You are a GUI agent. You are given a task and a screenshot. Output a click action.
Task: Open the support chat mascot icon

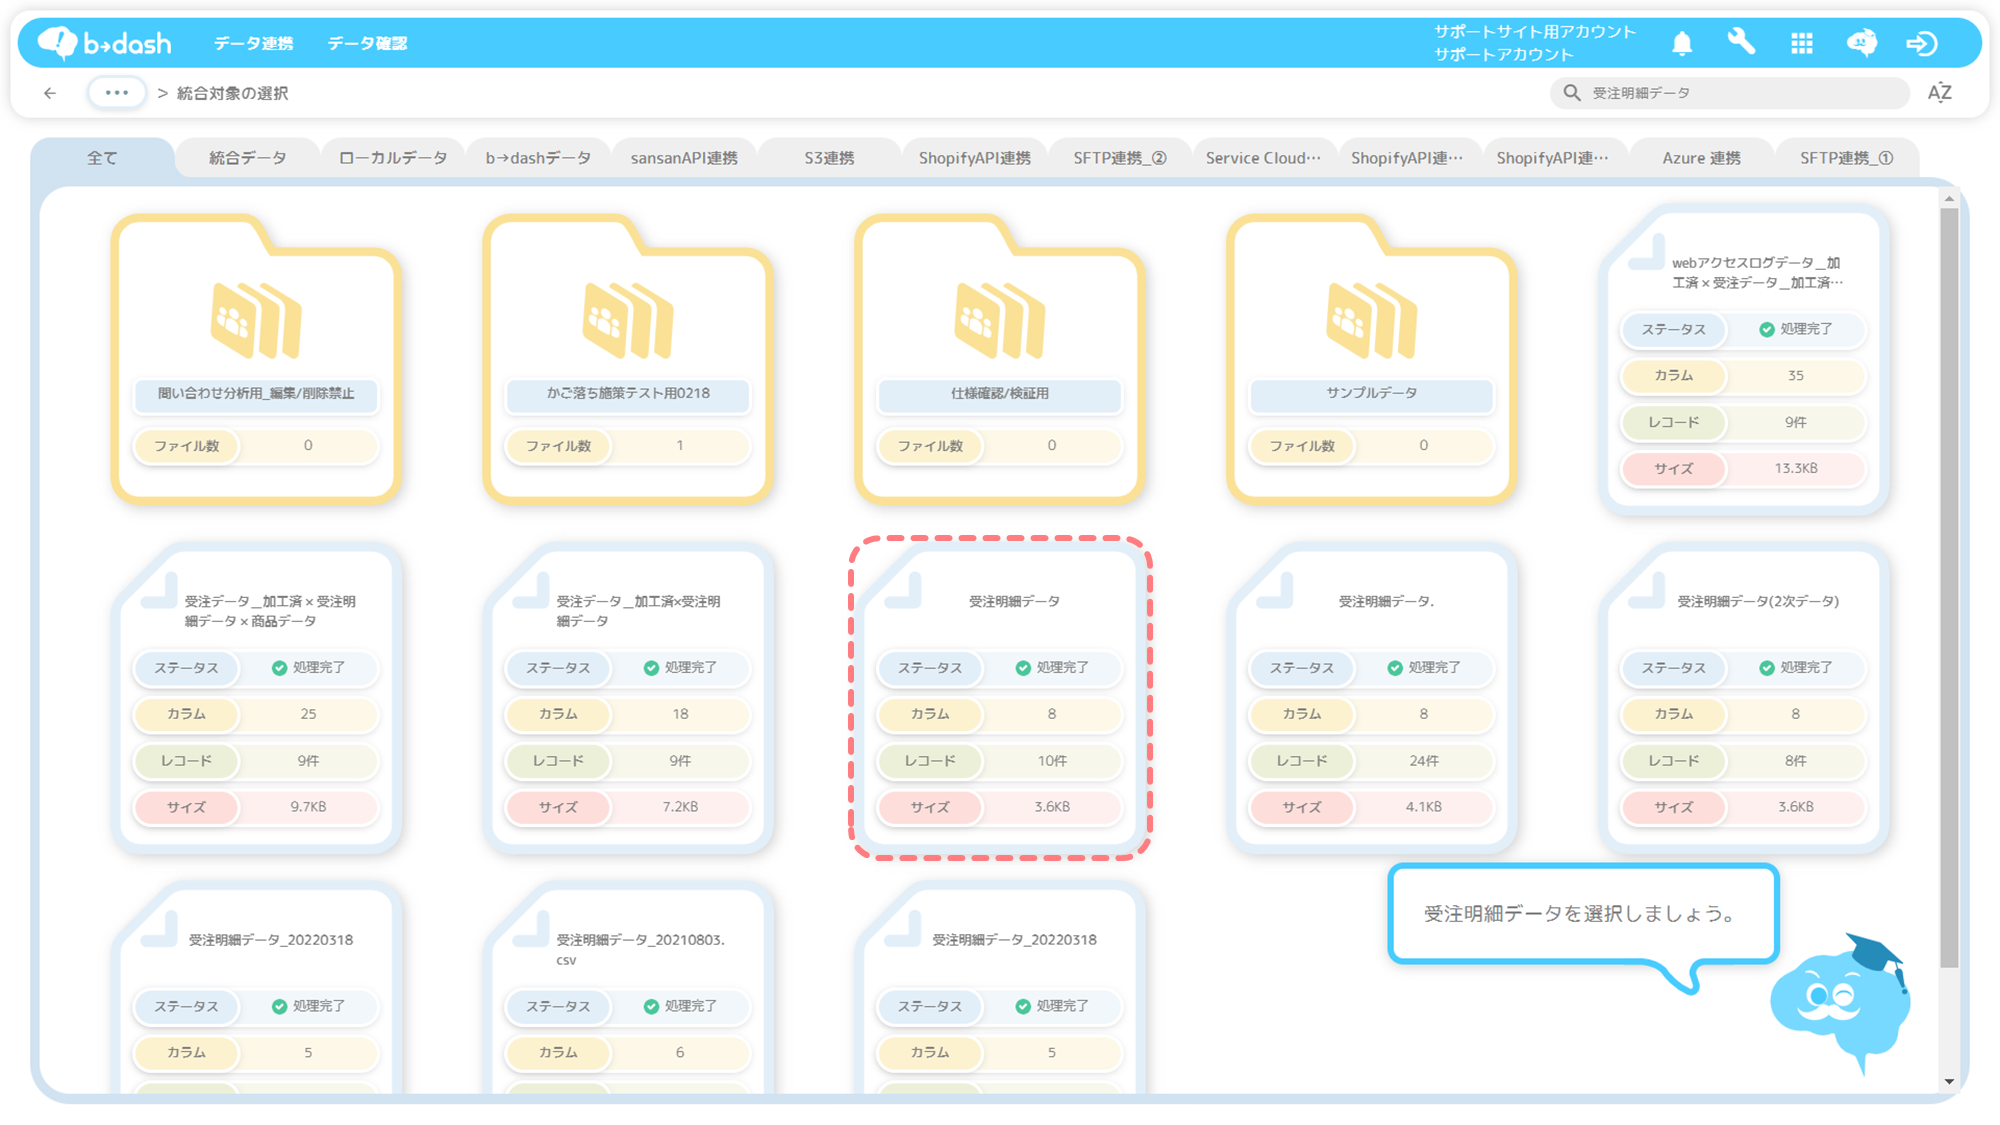click(1862, 43)
